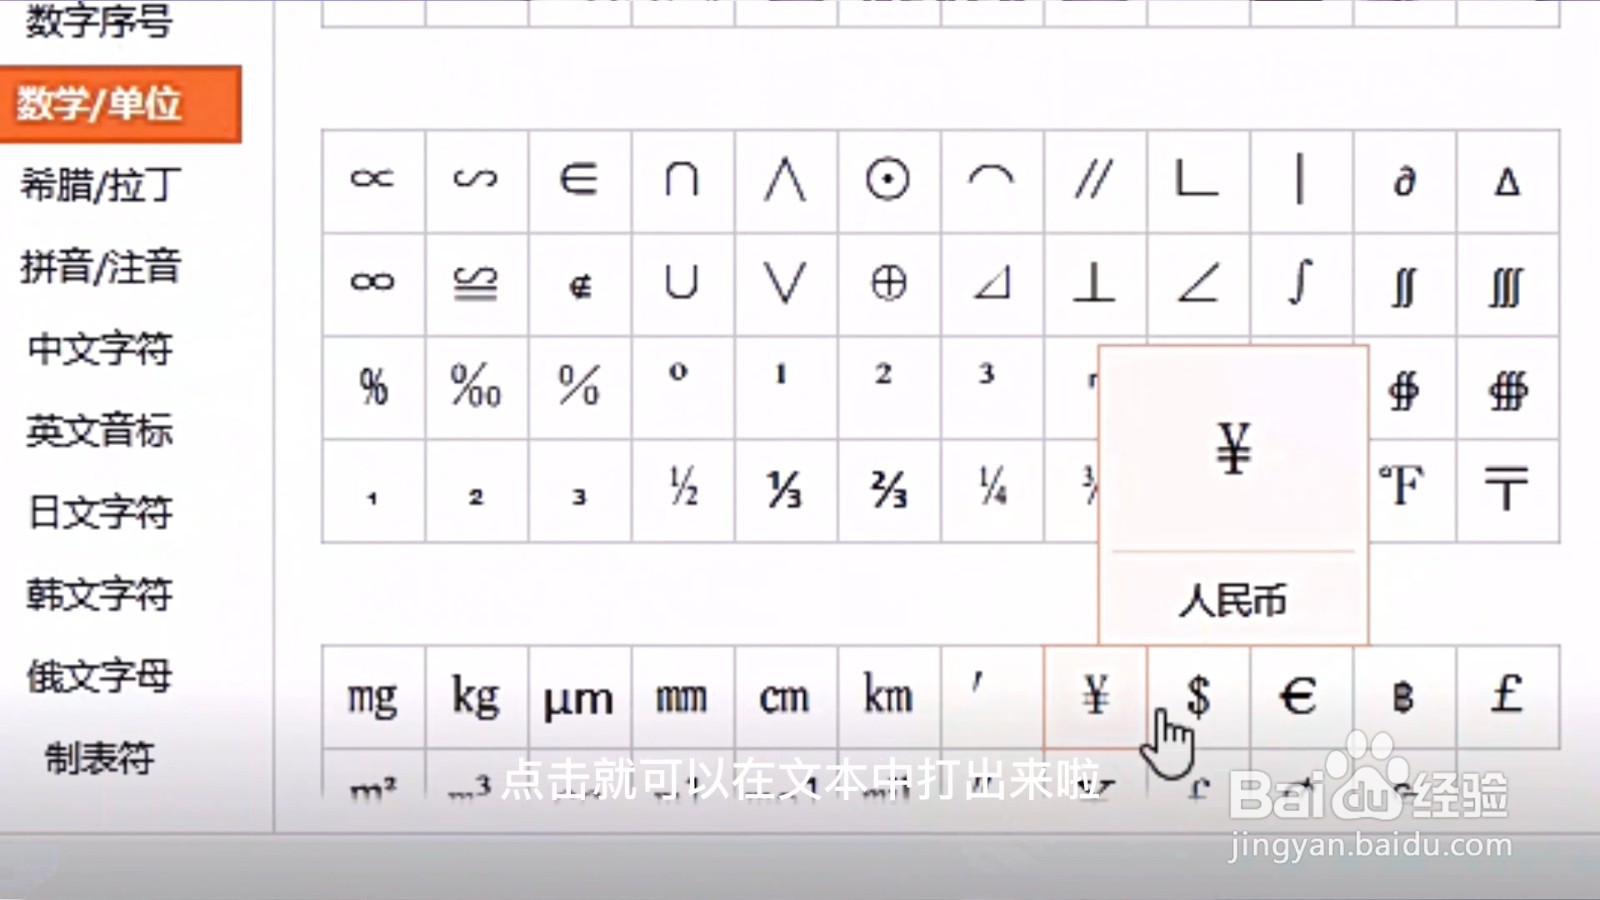Image resolution: width=1600 pixels, height=900 pixels.
Task: Pick the kg unit symbol
Action: coord(476,697)
